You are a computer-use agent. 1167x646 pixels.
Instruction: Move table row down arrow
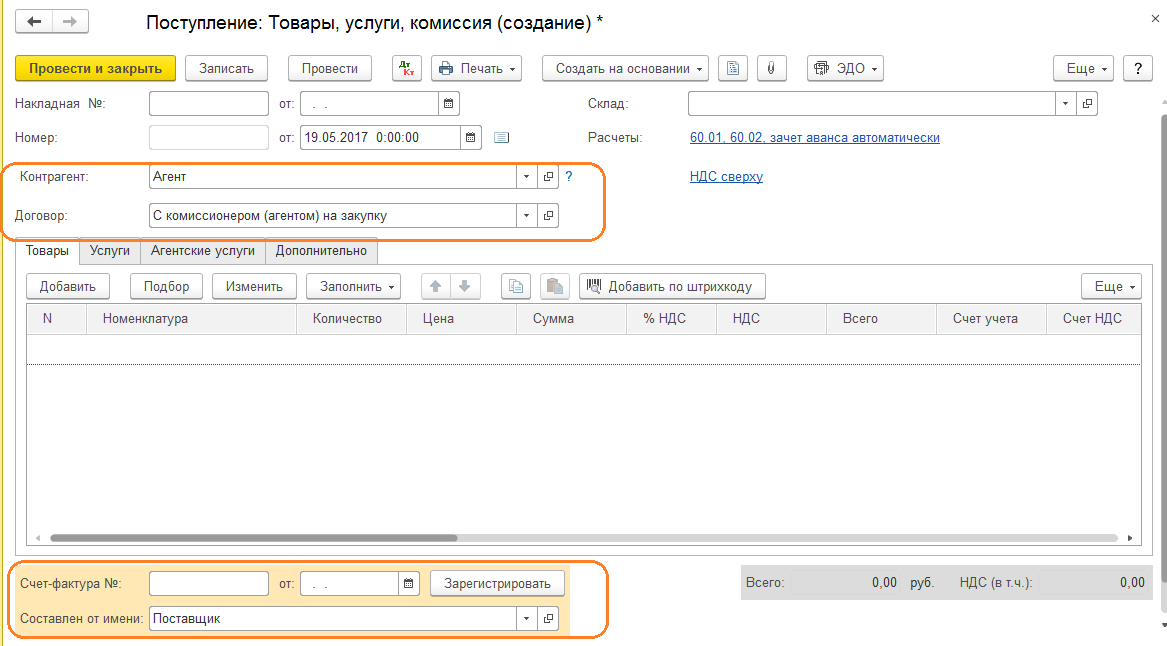465,287
